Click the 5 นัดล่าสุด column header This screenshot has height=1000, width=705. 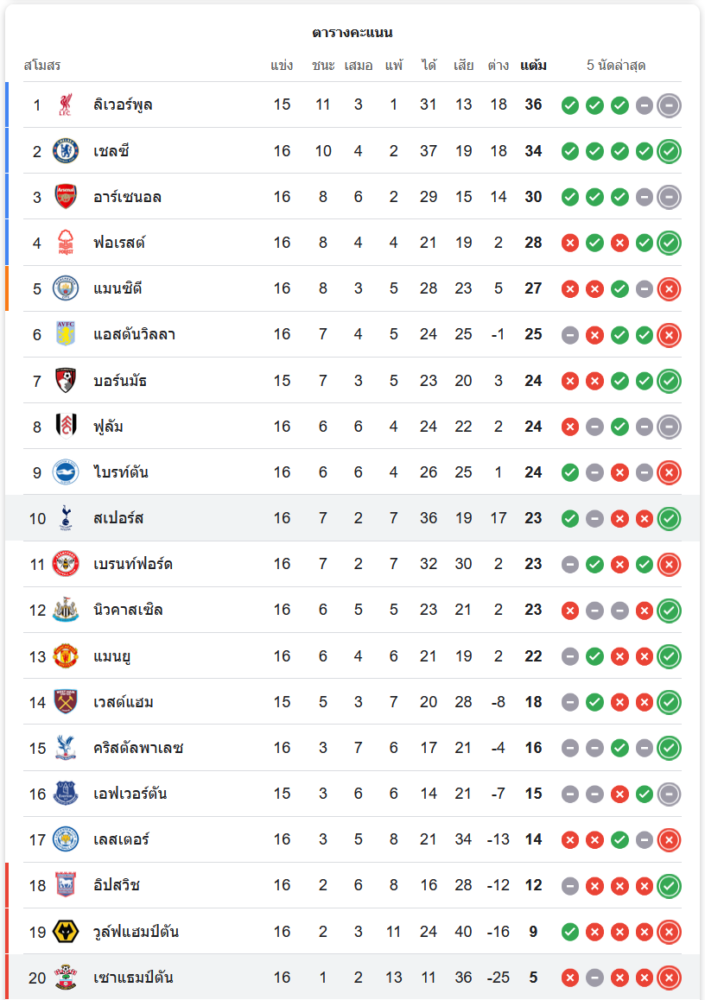click(616, 66)
